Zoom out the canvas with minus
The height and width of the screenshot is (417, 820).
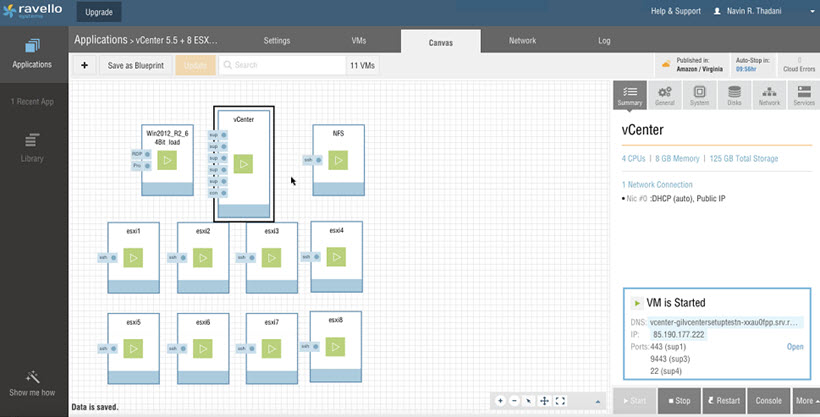[514, 401]
